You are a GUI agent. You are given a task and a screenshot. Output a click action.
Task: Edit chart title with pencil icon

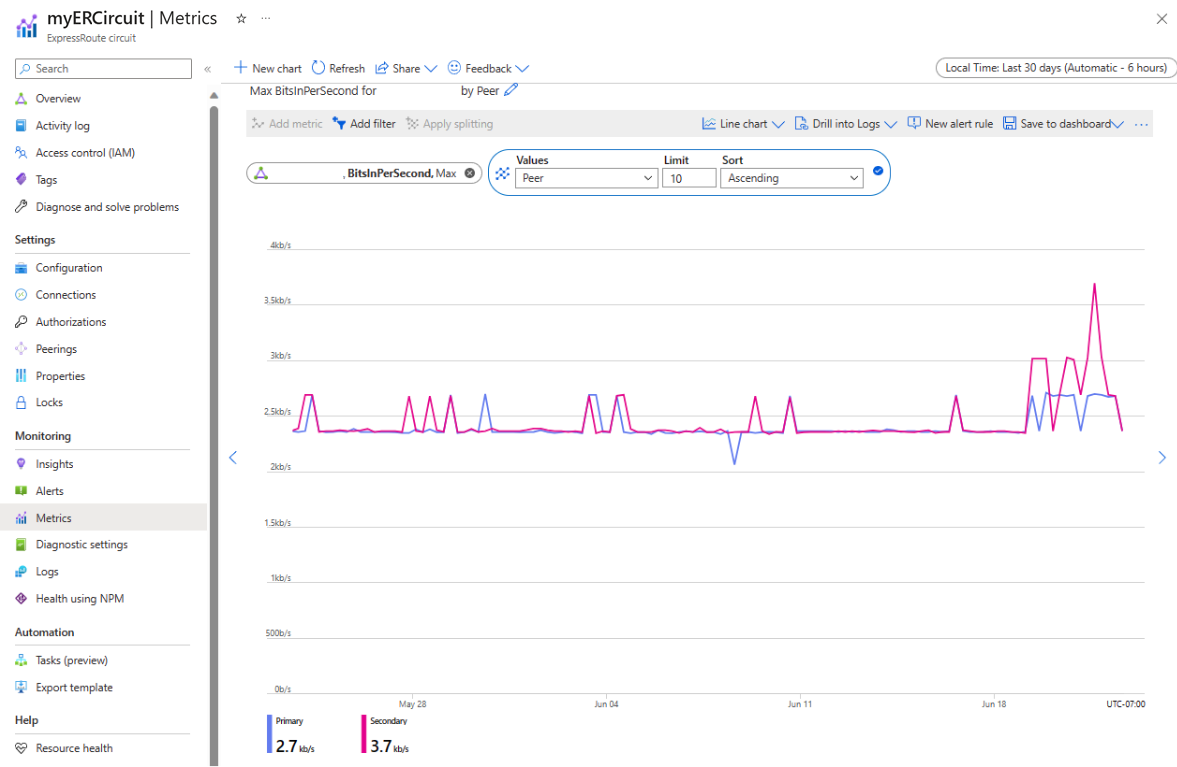tap(511, 90)
